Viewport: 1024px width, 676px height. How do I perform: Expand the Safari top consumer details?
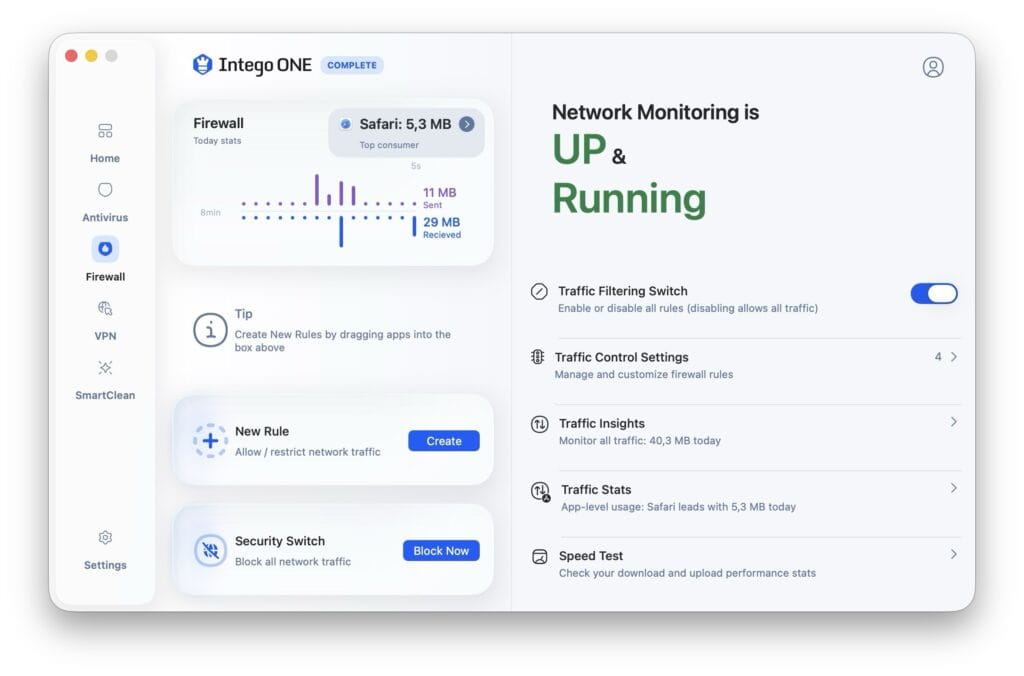468,126
